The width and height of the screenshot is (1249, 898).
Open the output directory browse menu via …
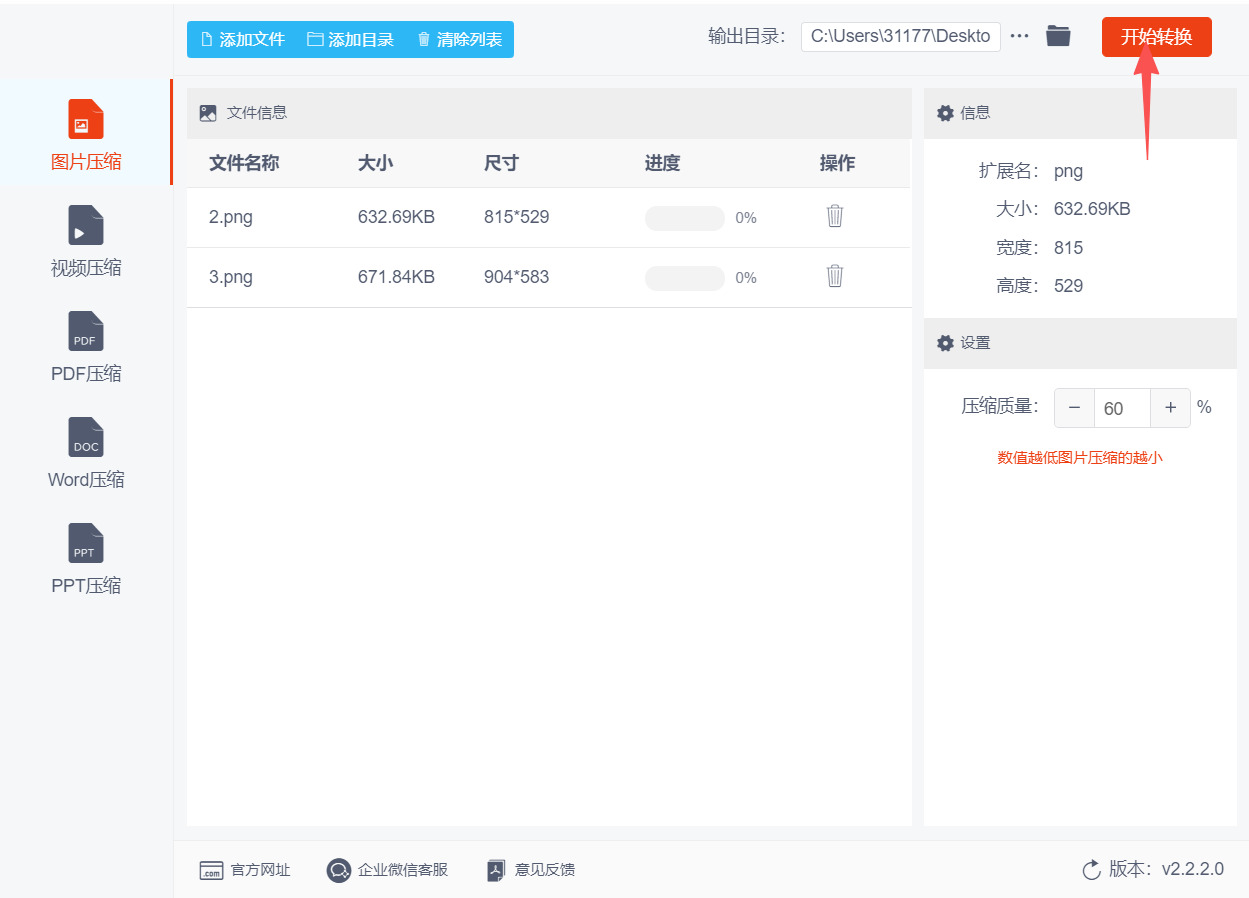pyautogui.click(x=1019, y=35)
